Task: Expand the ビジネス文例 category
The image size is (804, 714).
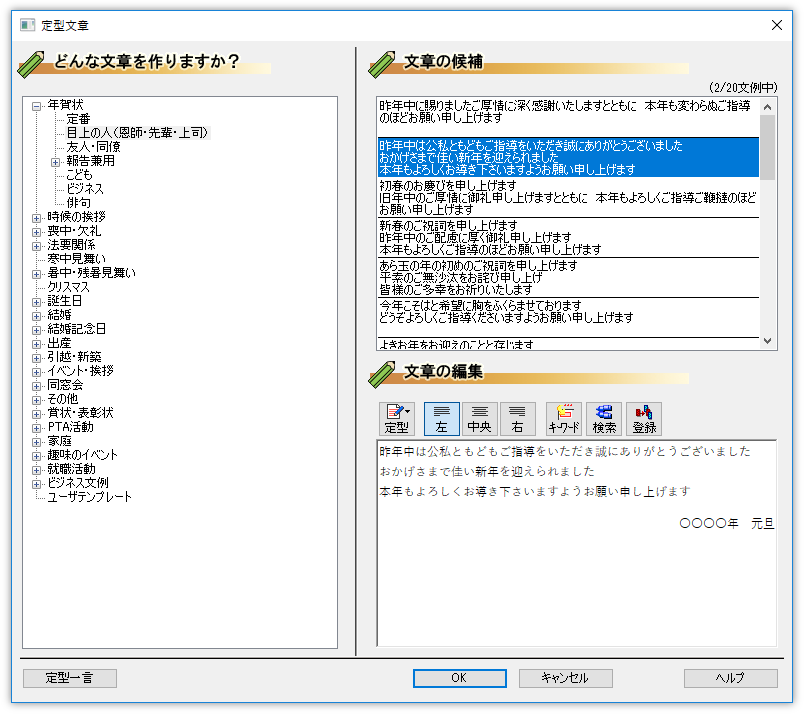Action: [x=36, y=484]
